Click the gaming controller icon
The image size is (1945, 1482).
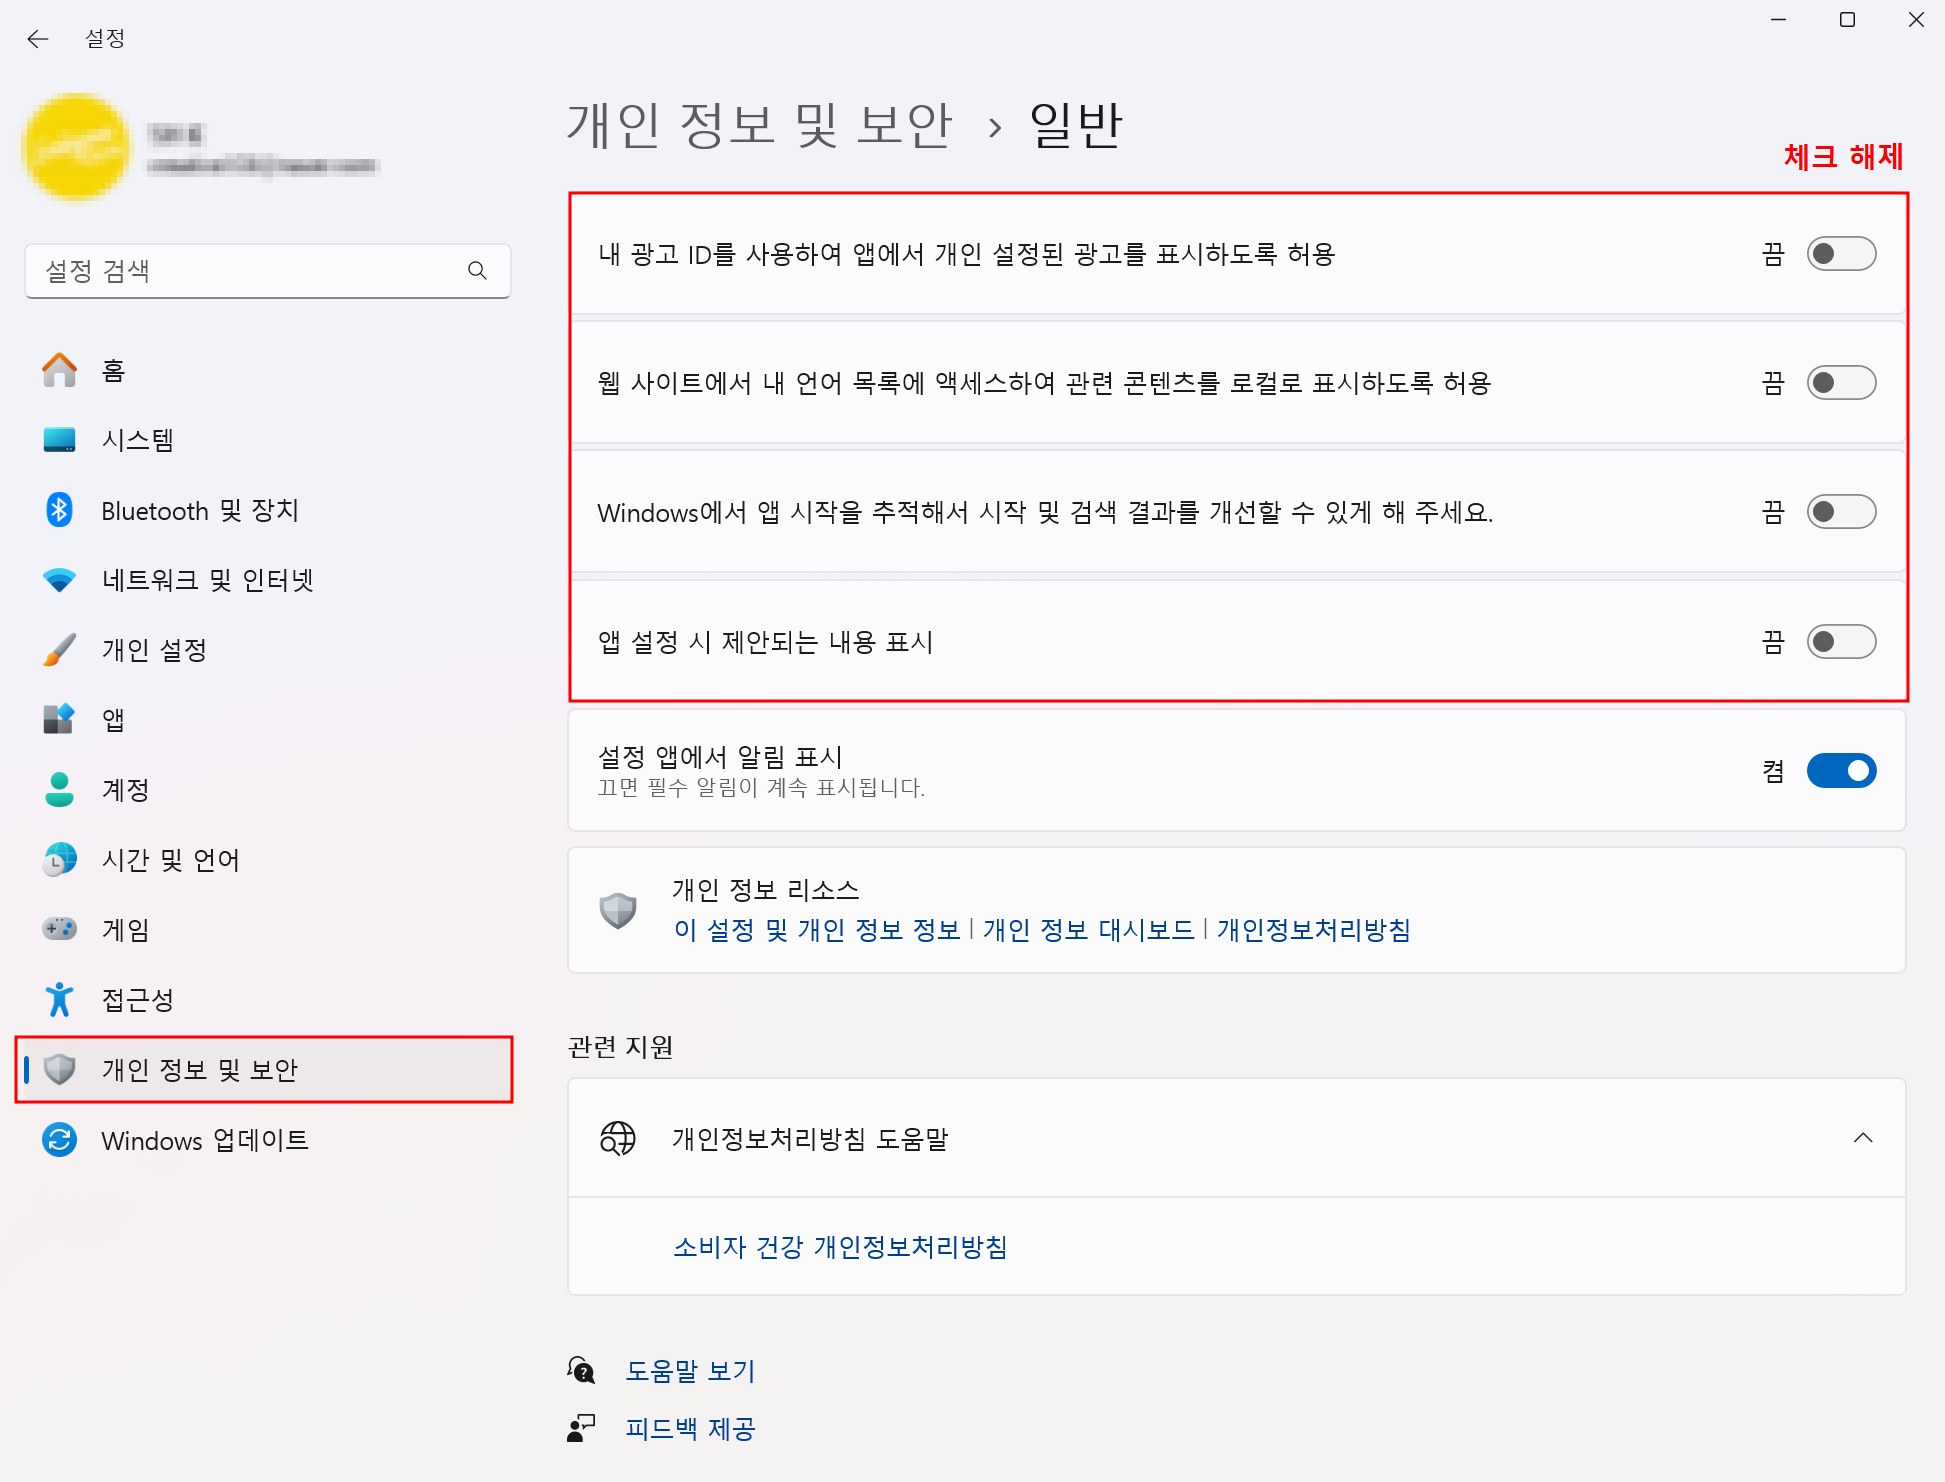pos(59,929)
